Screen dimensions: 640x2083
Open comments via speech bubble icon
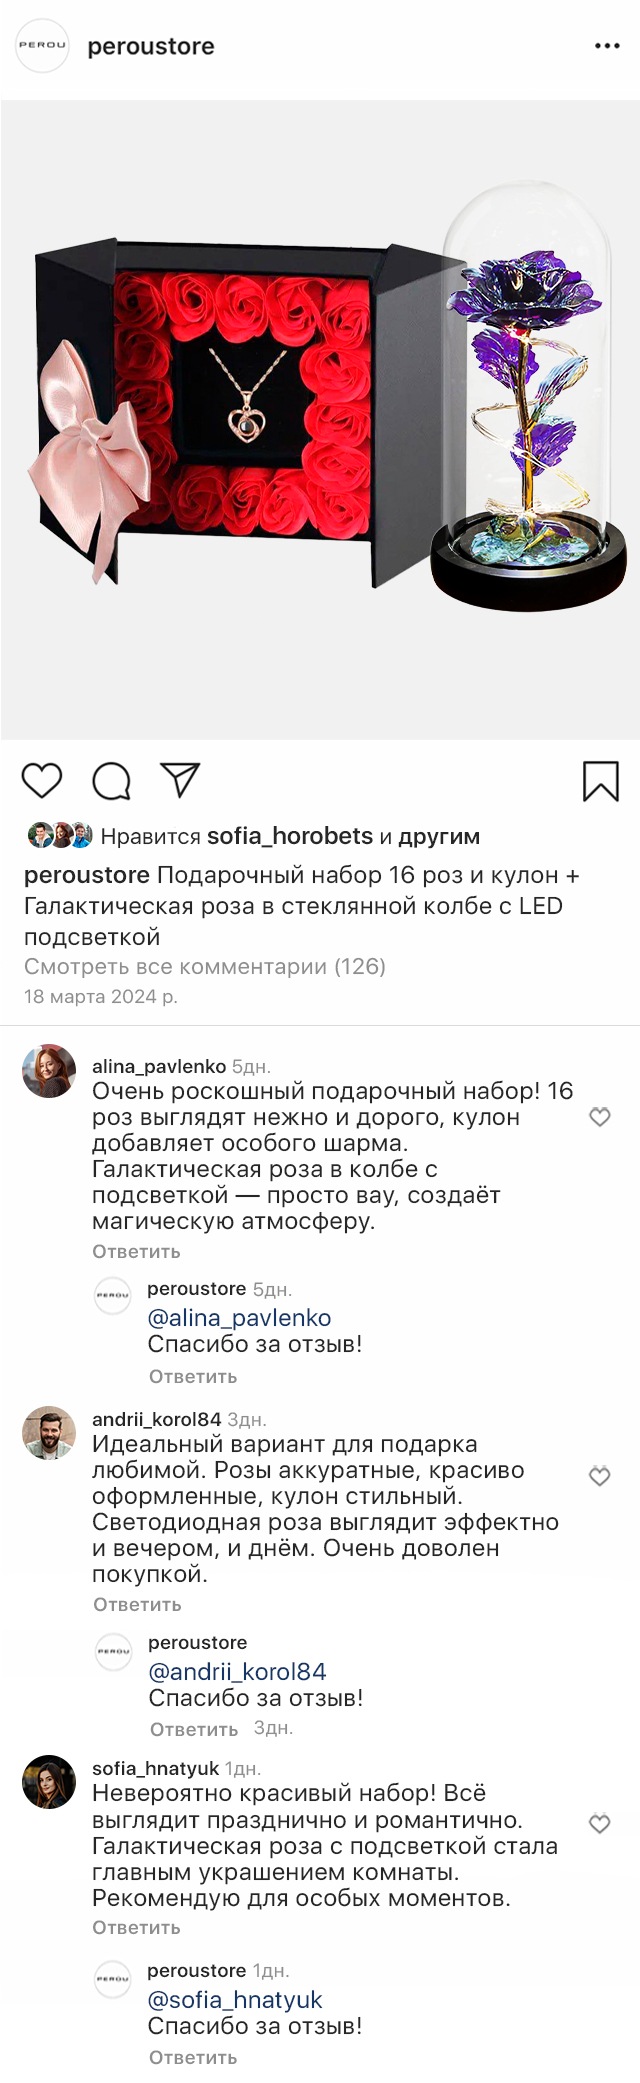point(111,781)
